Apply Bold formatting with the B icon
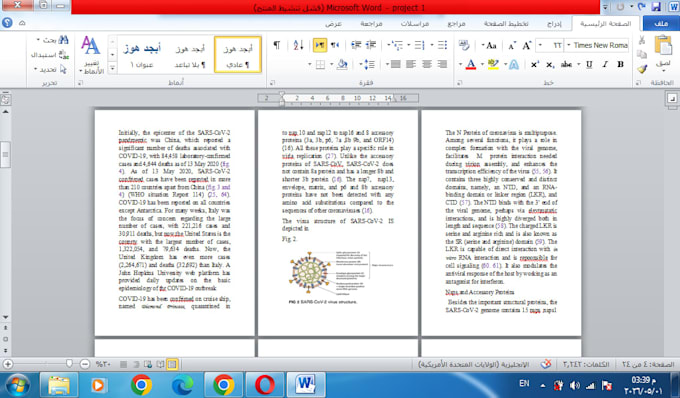 click(x=621, y=65)
